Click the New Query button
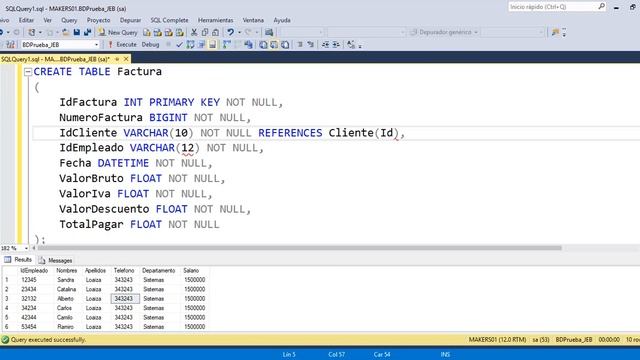The height and width of the screenshot is (360, 640). tap(118, 32)
